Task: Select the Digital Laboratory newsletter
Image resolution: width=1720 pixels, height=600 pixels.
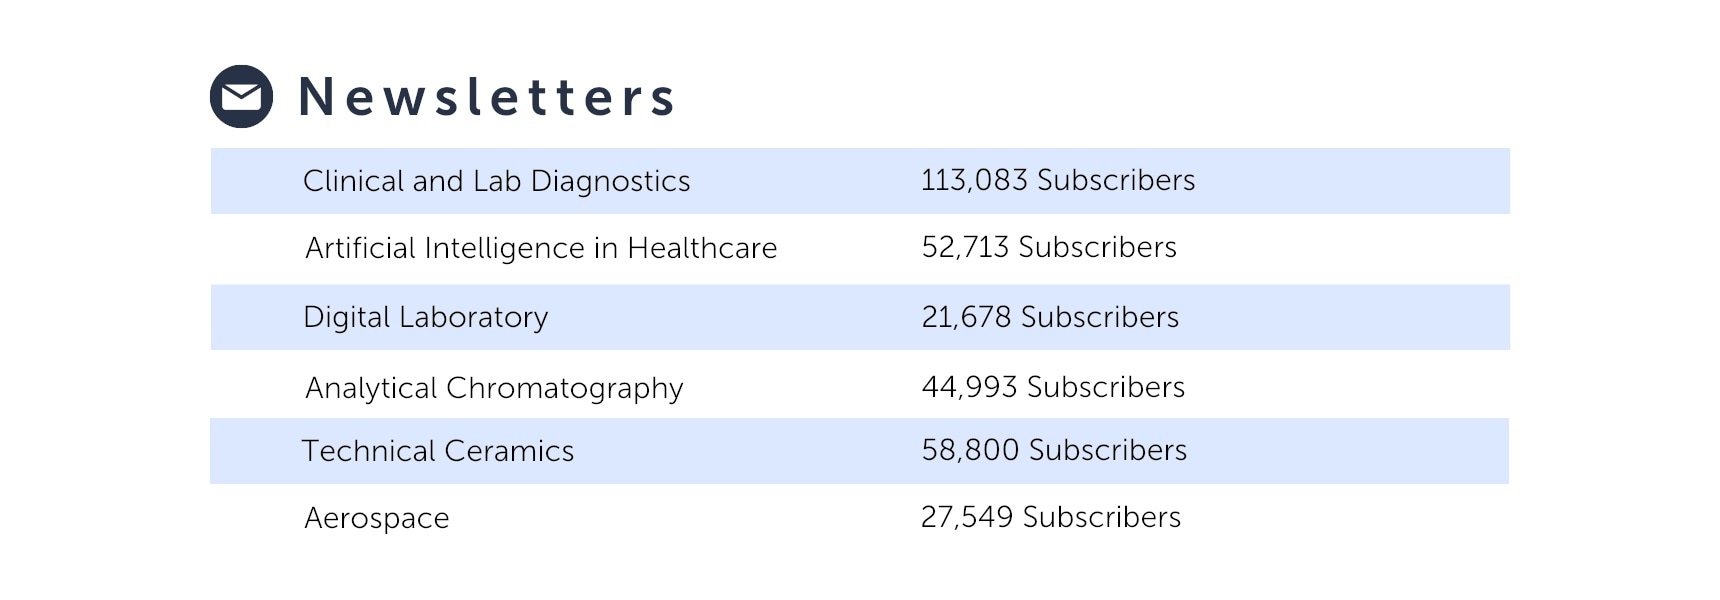Action: click(x=426, y=317)
